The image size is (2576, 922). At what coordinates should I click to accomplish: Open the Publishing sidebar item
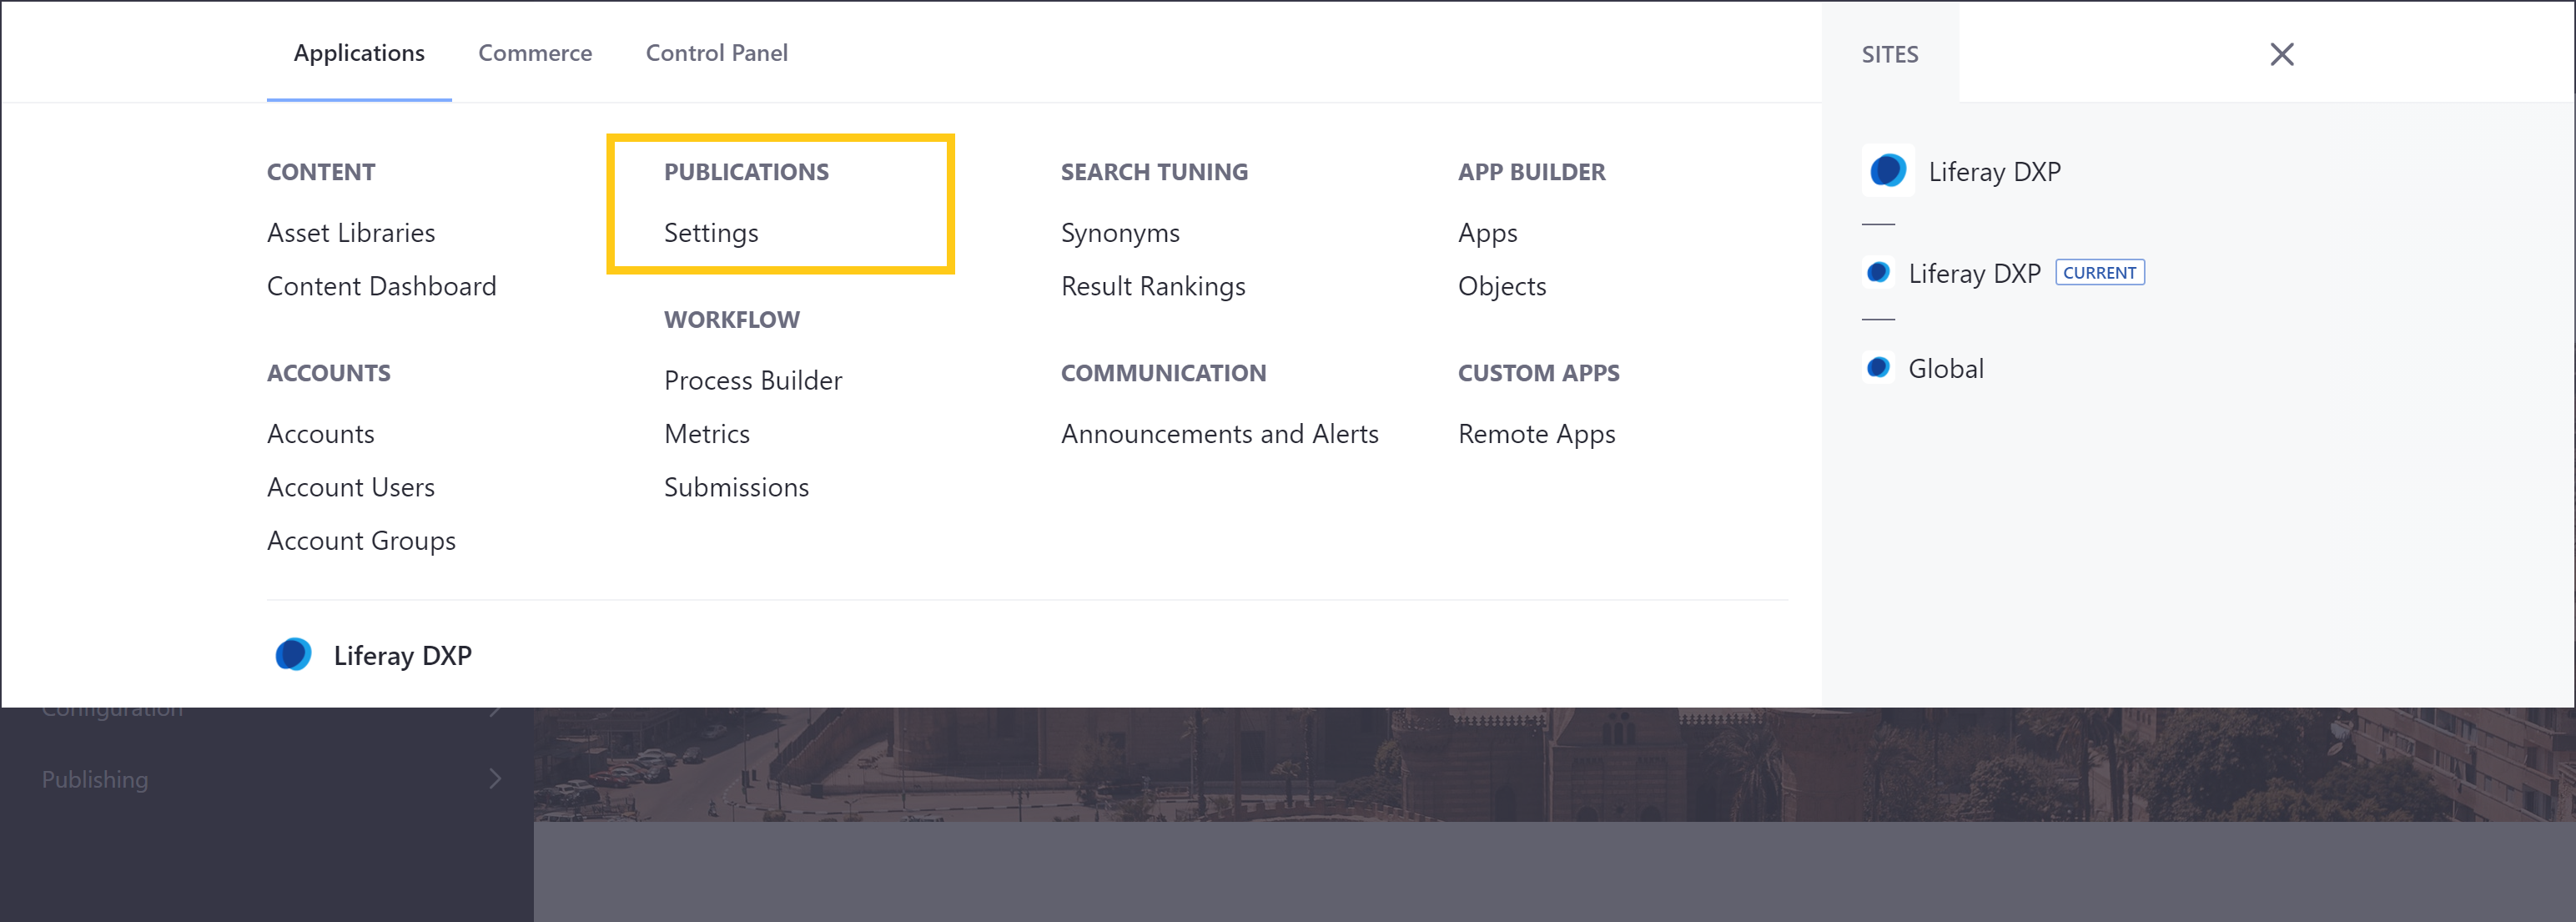95,780
